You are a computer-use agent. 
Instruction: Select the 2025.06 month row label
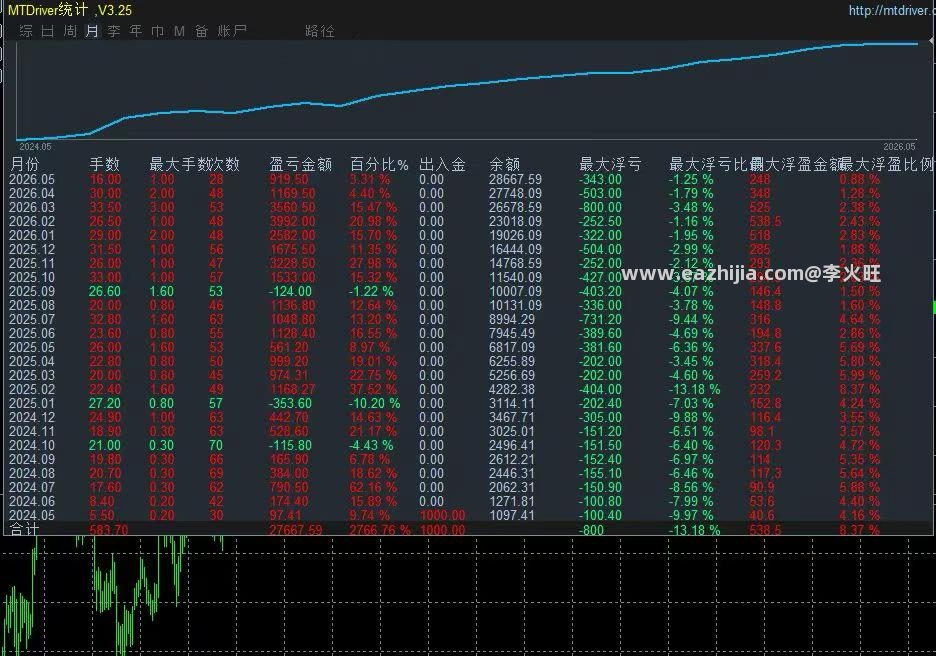(x=32, y=334)
